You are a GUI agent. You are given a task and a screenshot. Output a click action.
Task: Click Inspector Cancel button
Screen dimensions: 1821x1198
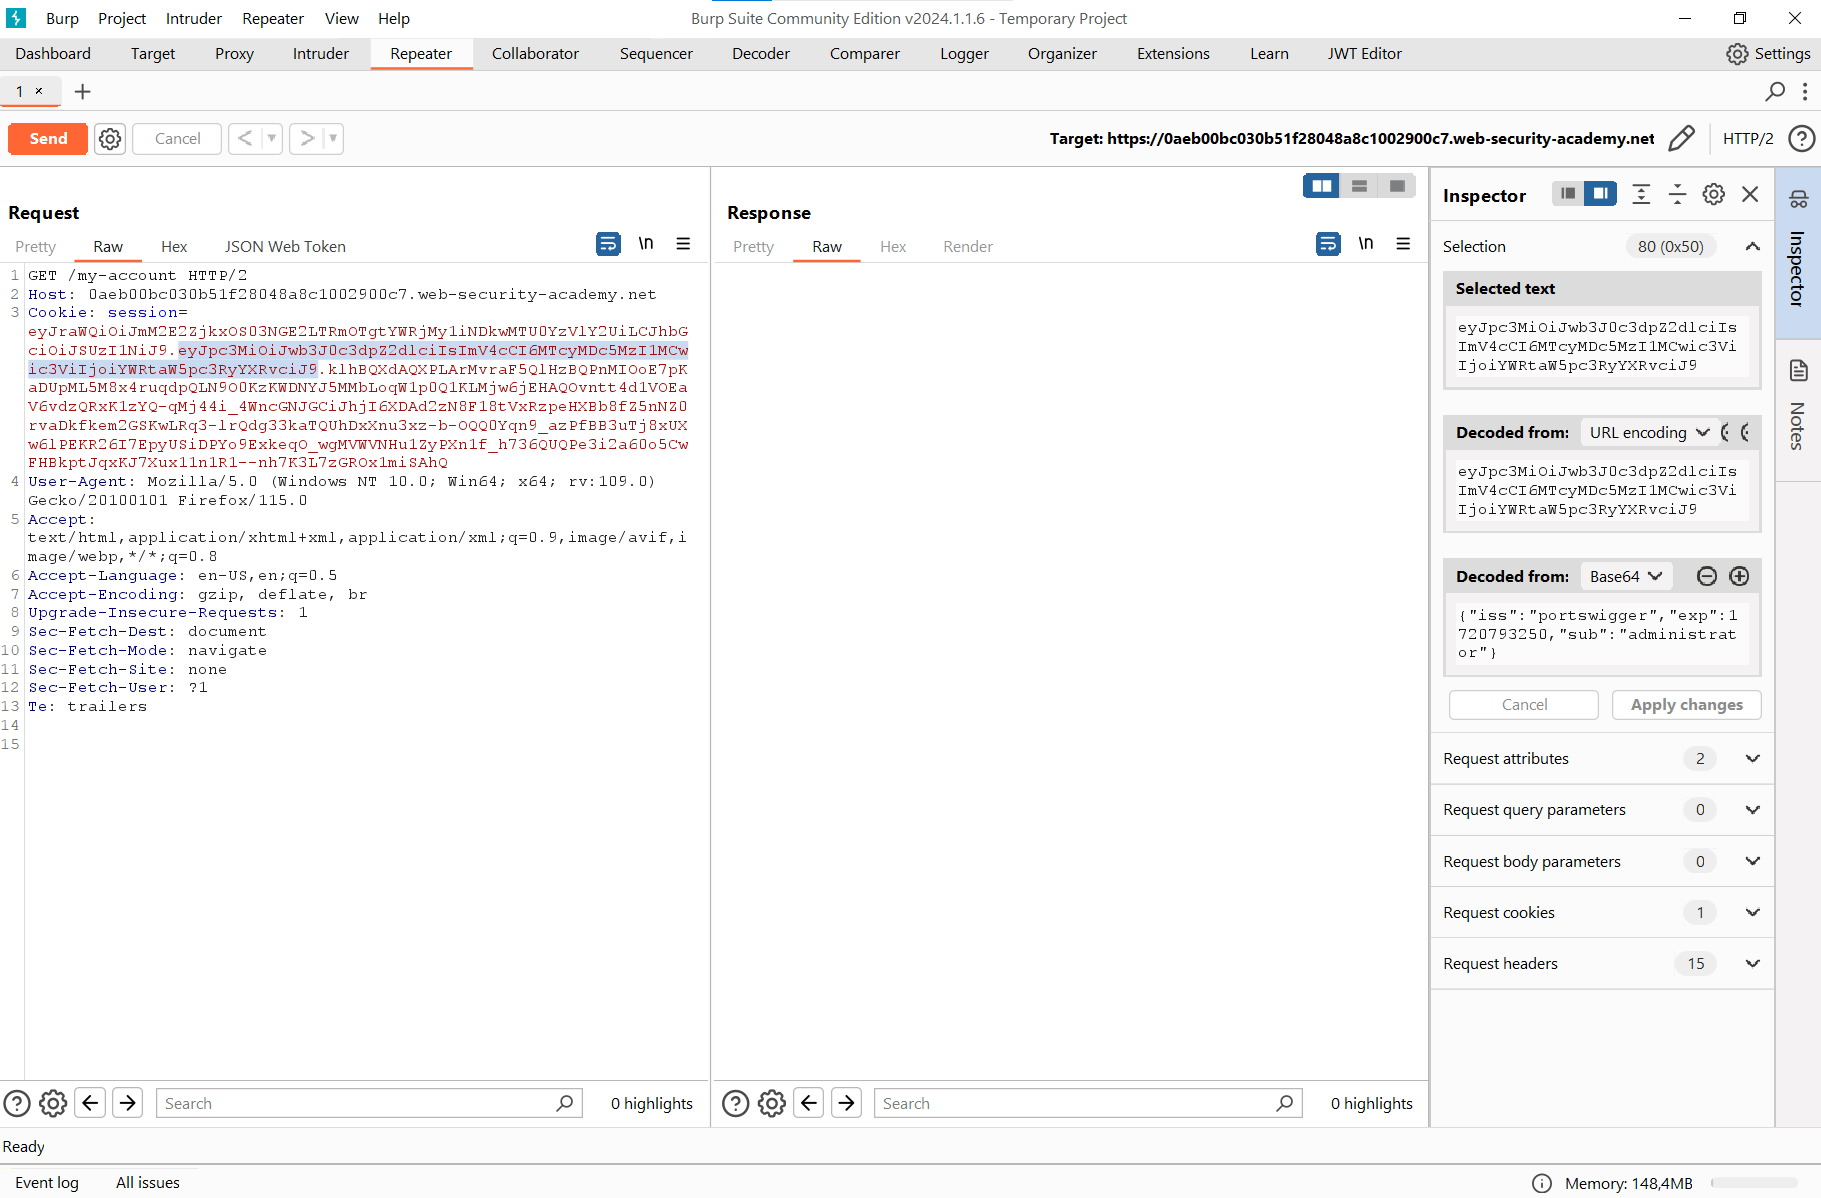tap(1524, 705)
